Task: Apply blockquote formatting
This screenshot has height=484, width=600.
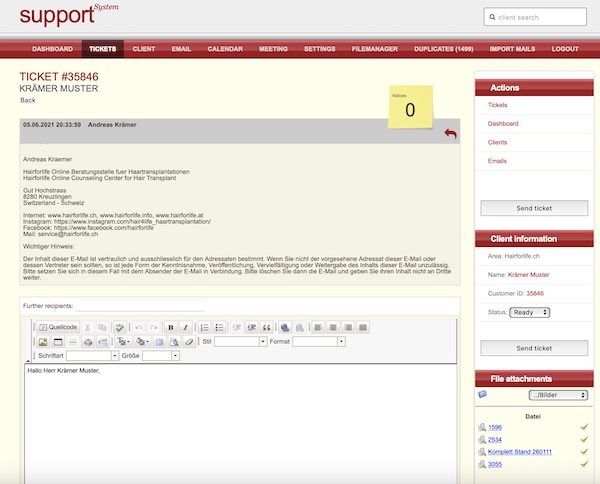Action: coord(266,327)
